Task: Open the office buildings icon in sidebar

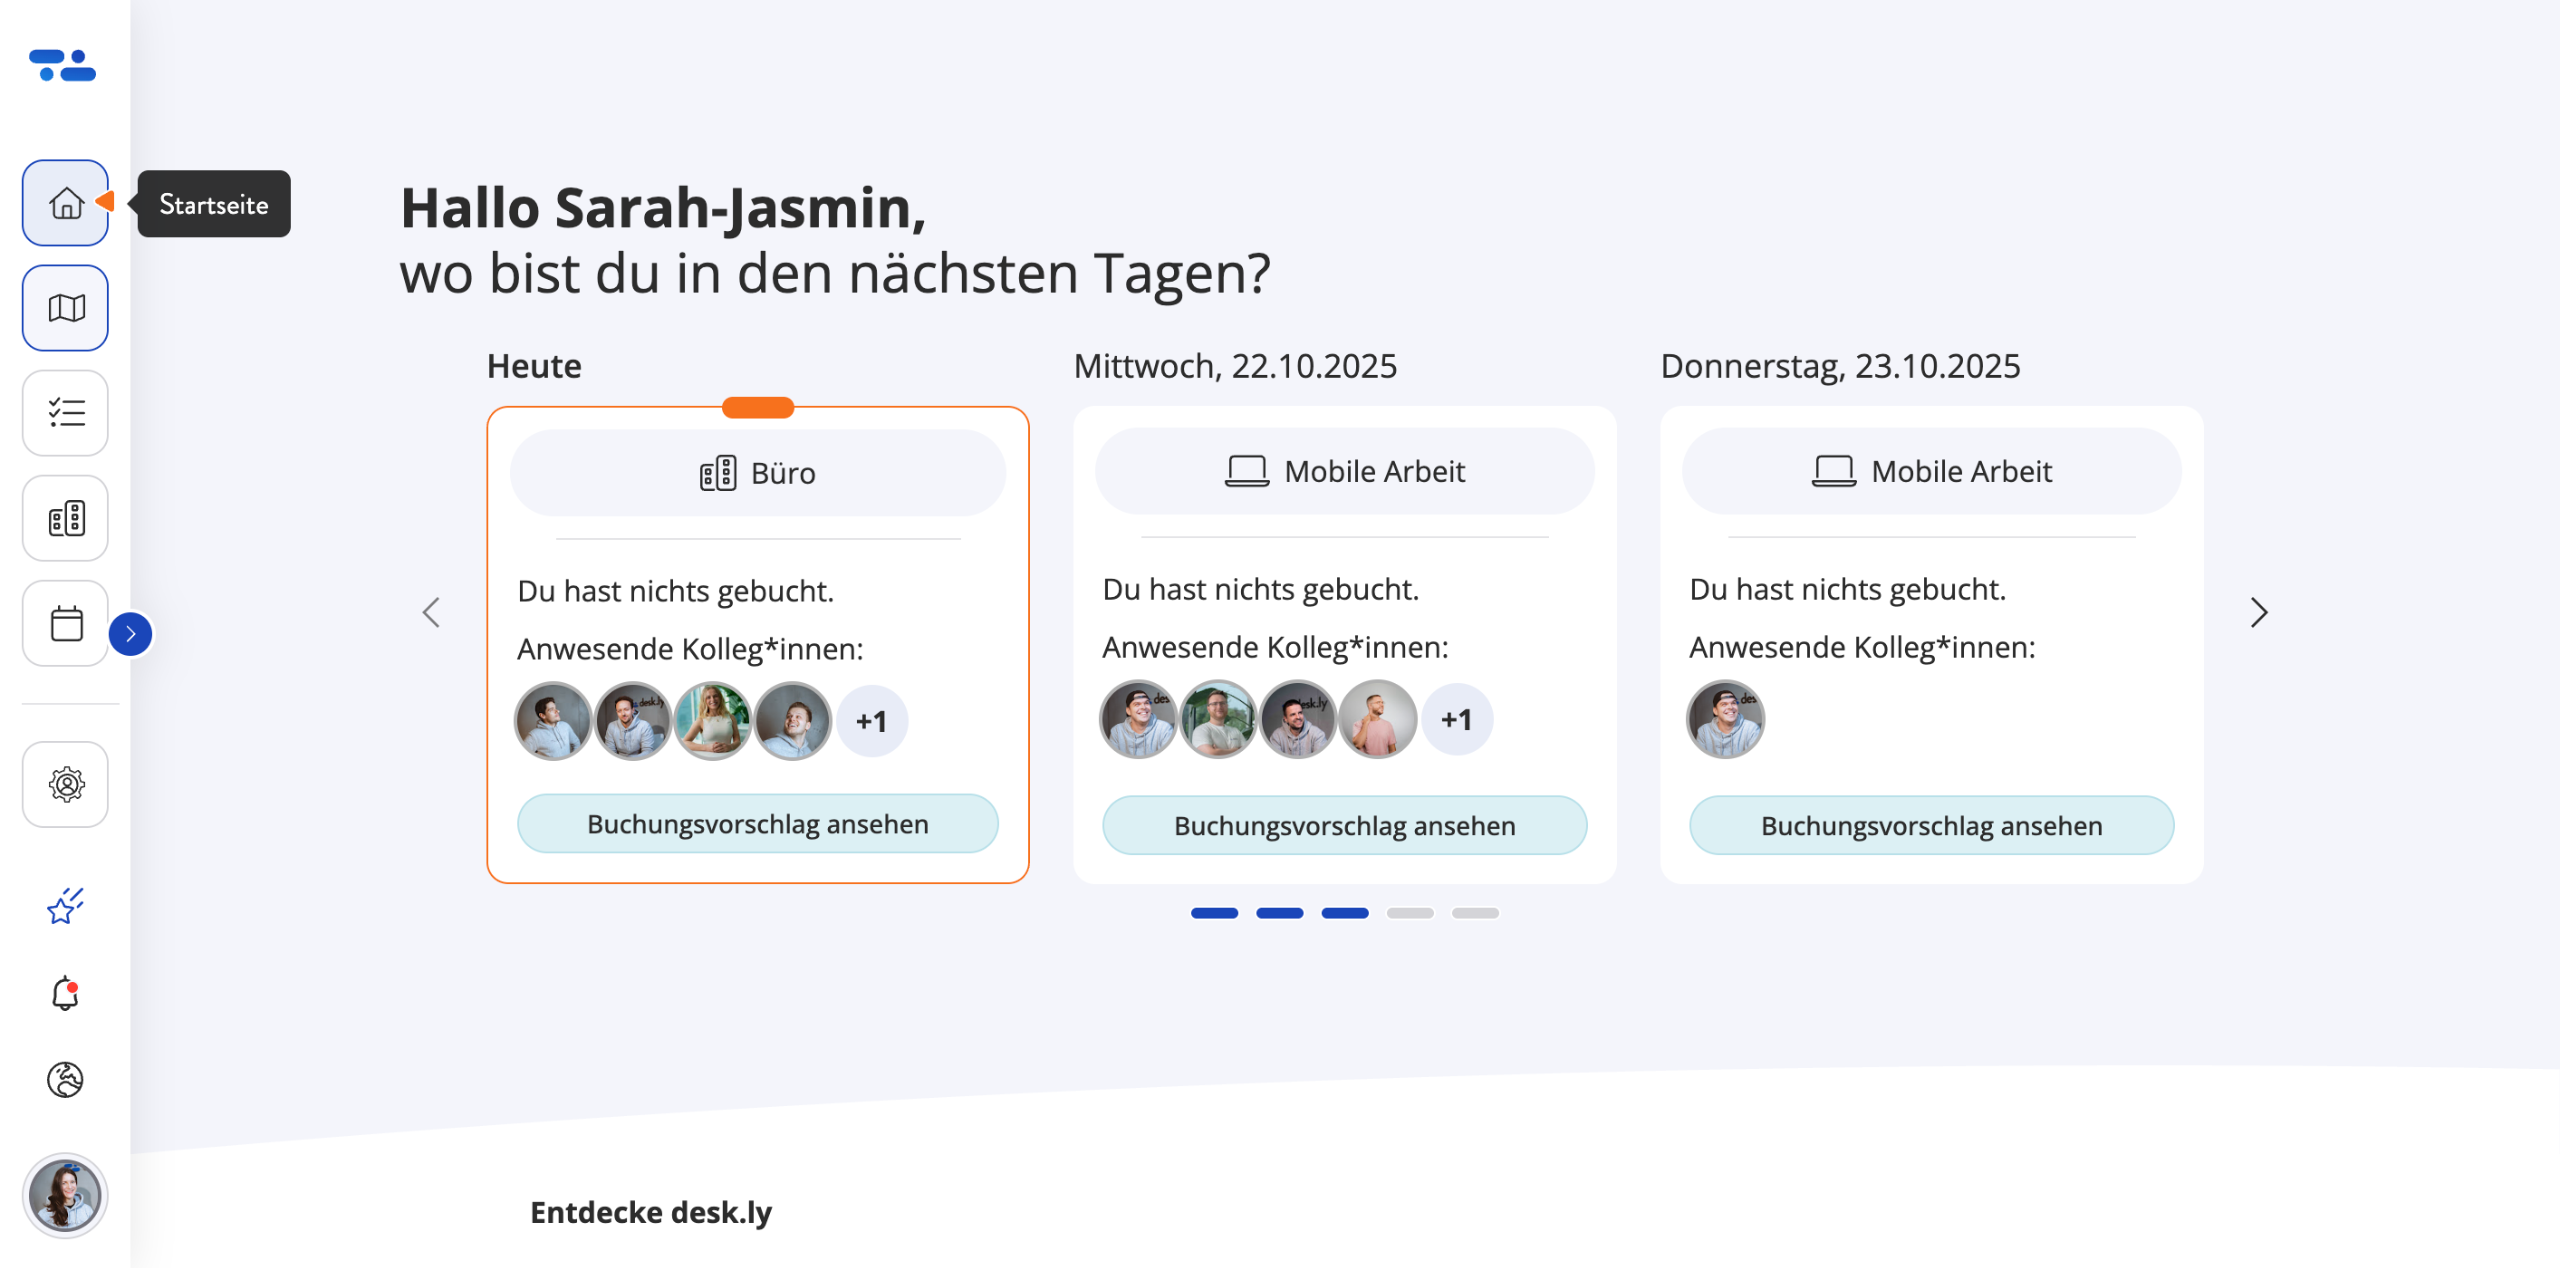Action: click(66, 518)
